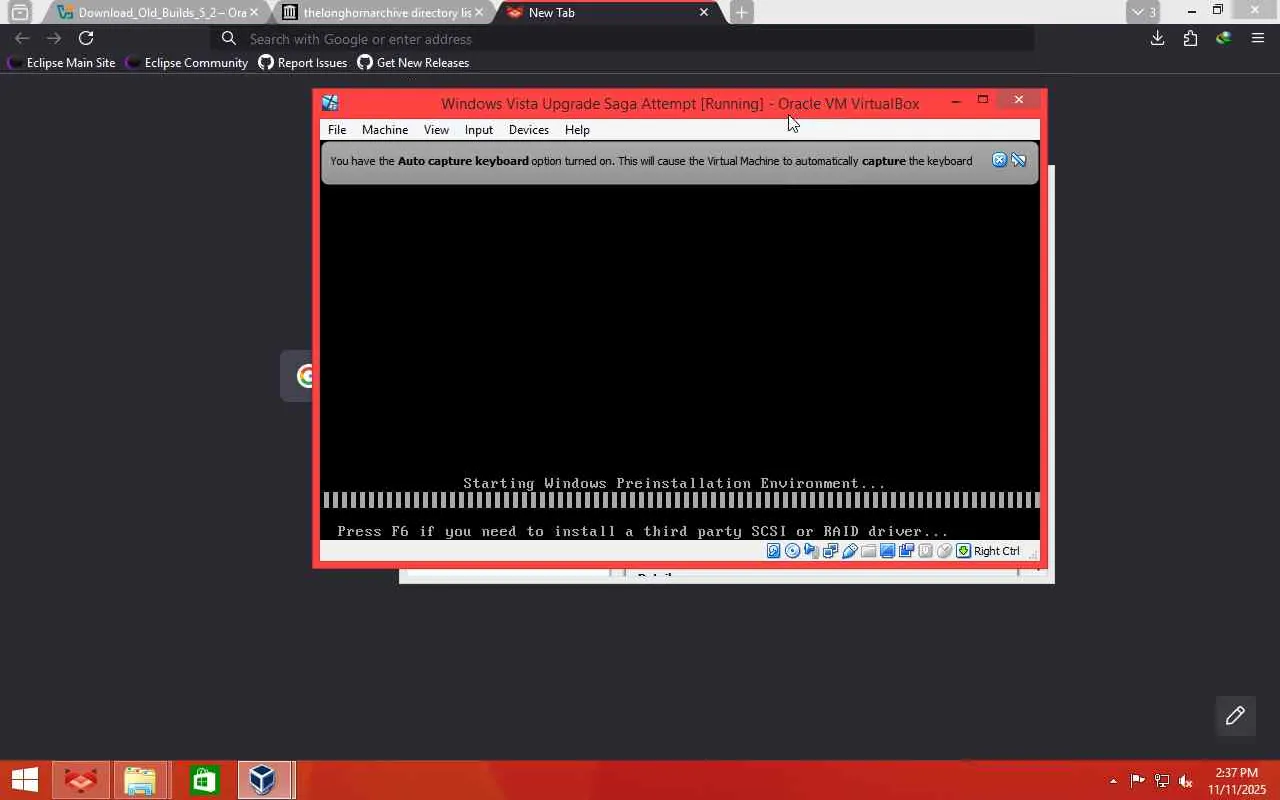The width and height of the screenshot is (1280, 800).
Task: Open the Get New Releases bookmark
Action: pos(413,63)
